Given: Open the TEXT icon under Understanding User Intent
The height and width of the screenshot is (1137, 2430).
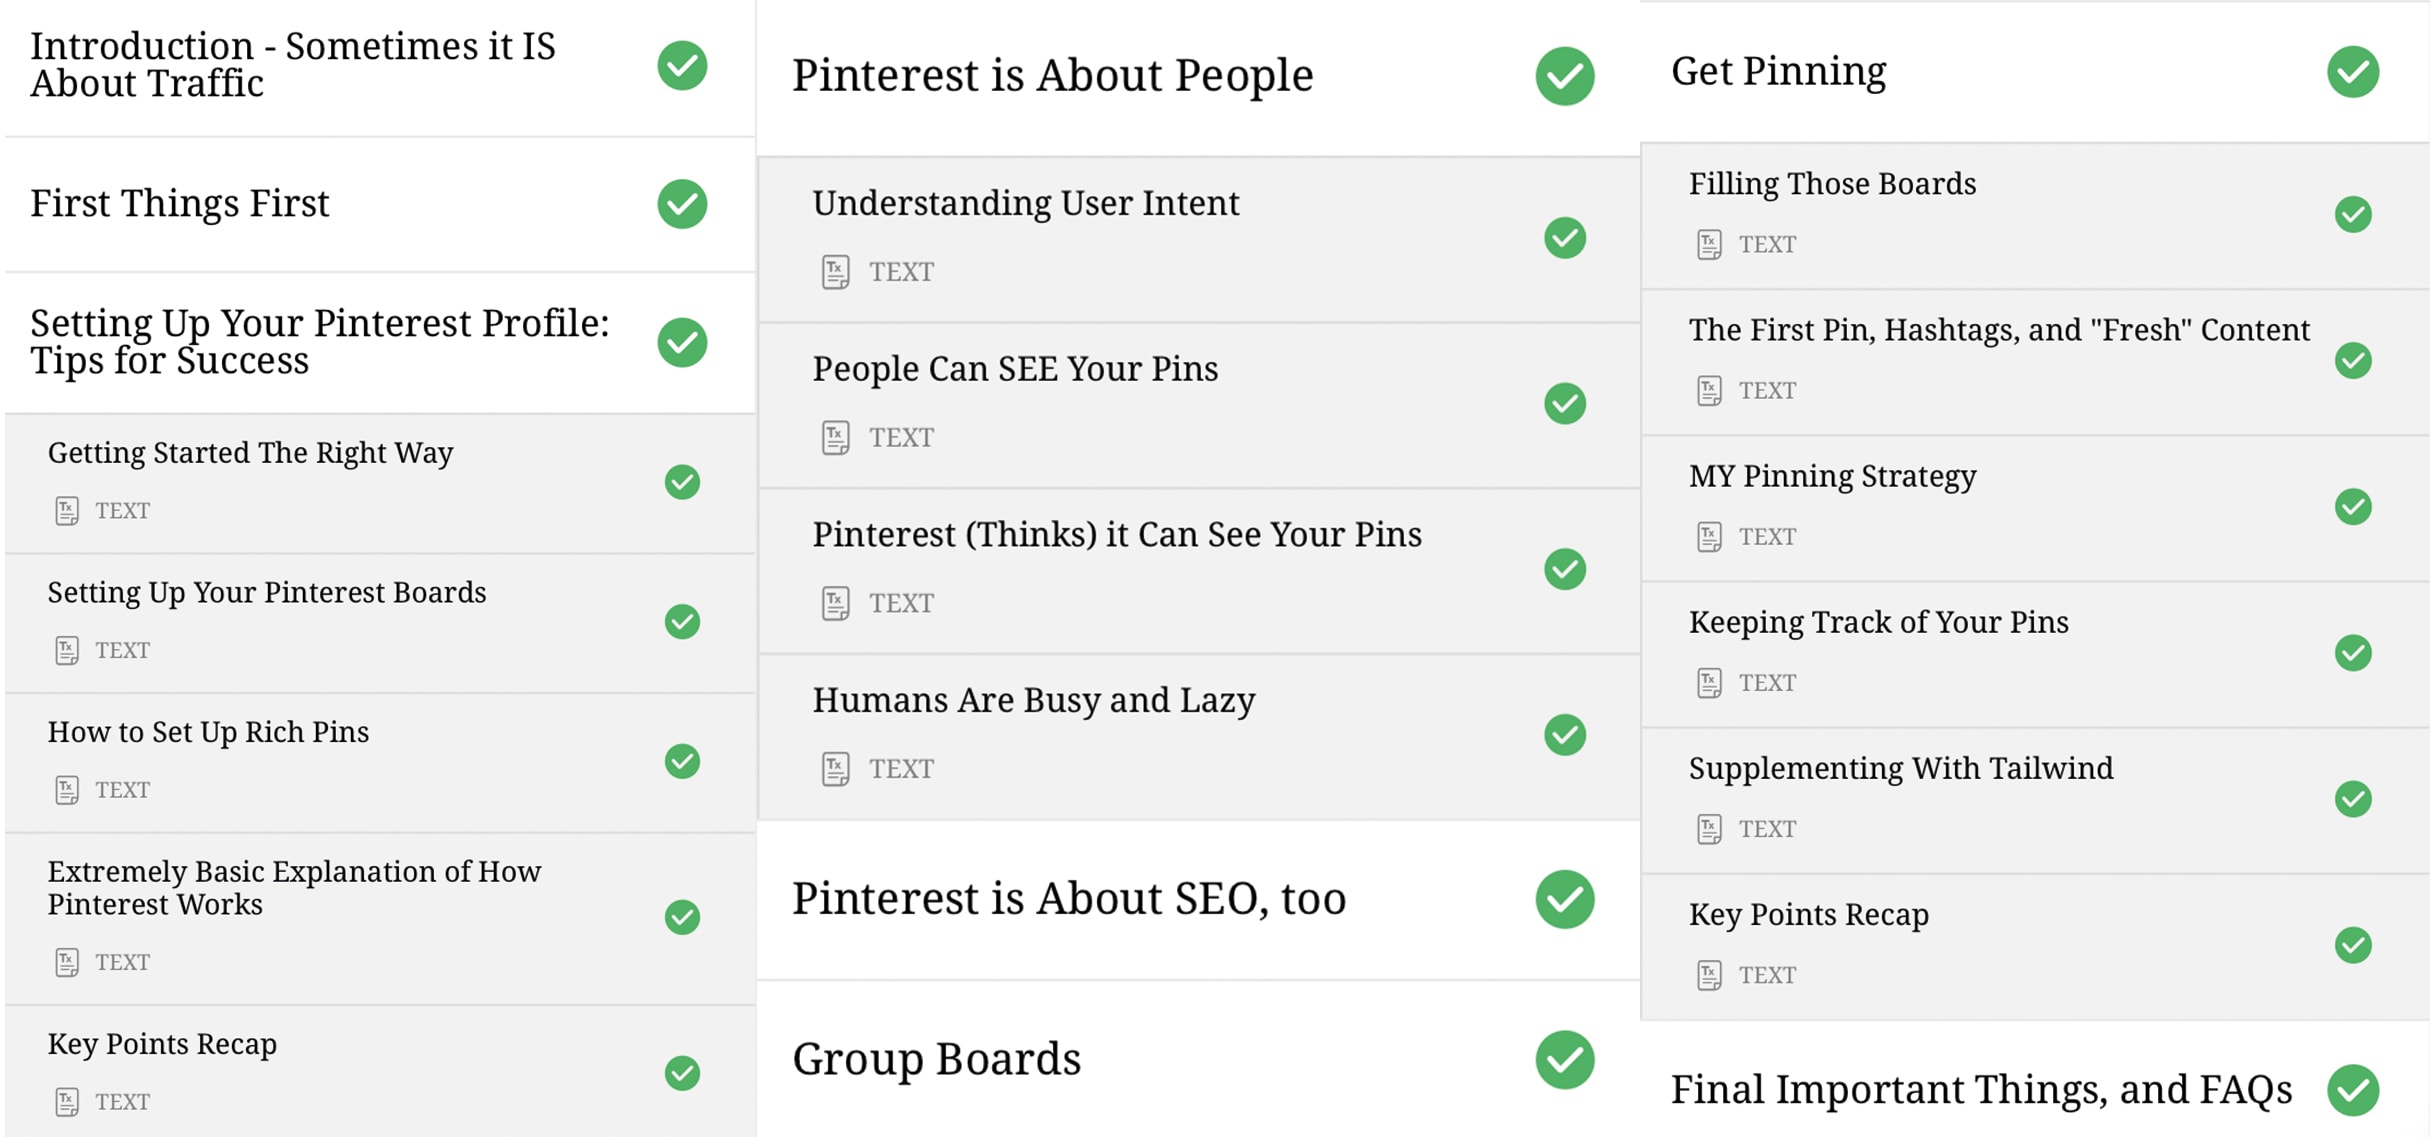Looking at the screenshot, I should coord(835,271).
